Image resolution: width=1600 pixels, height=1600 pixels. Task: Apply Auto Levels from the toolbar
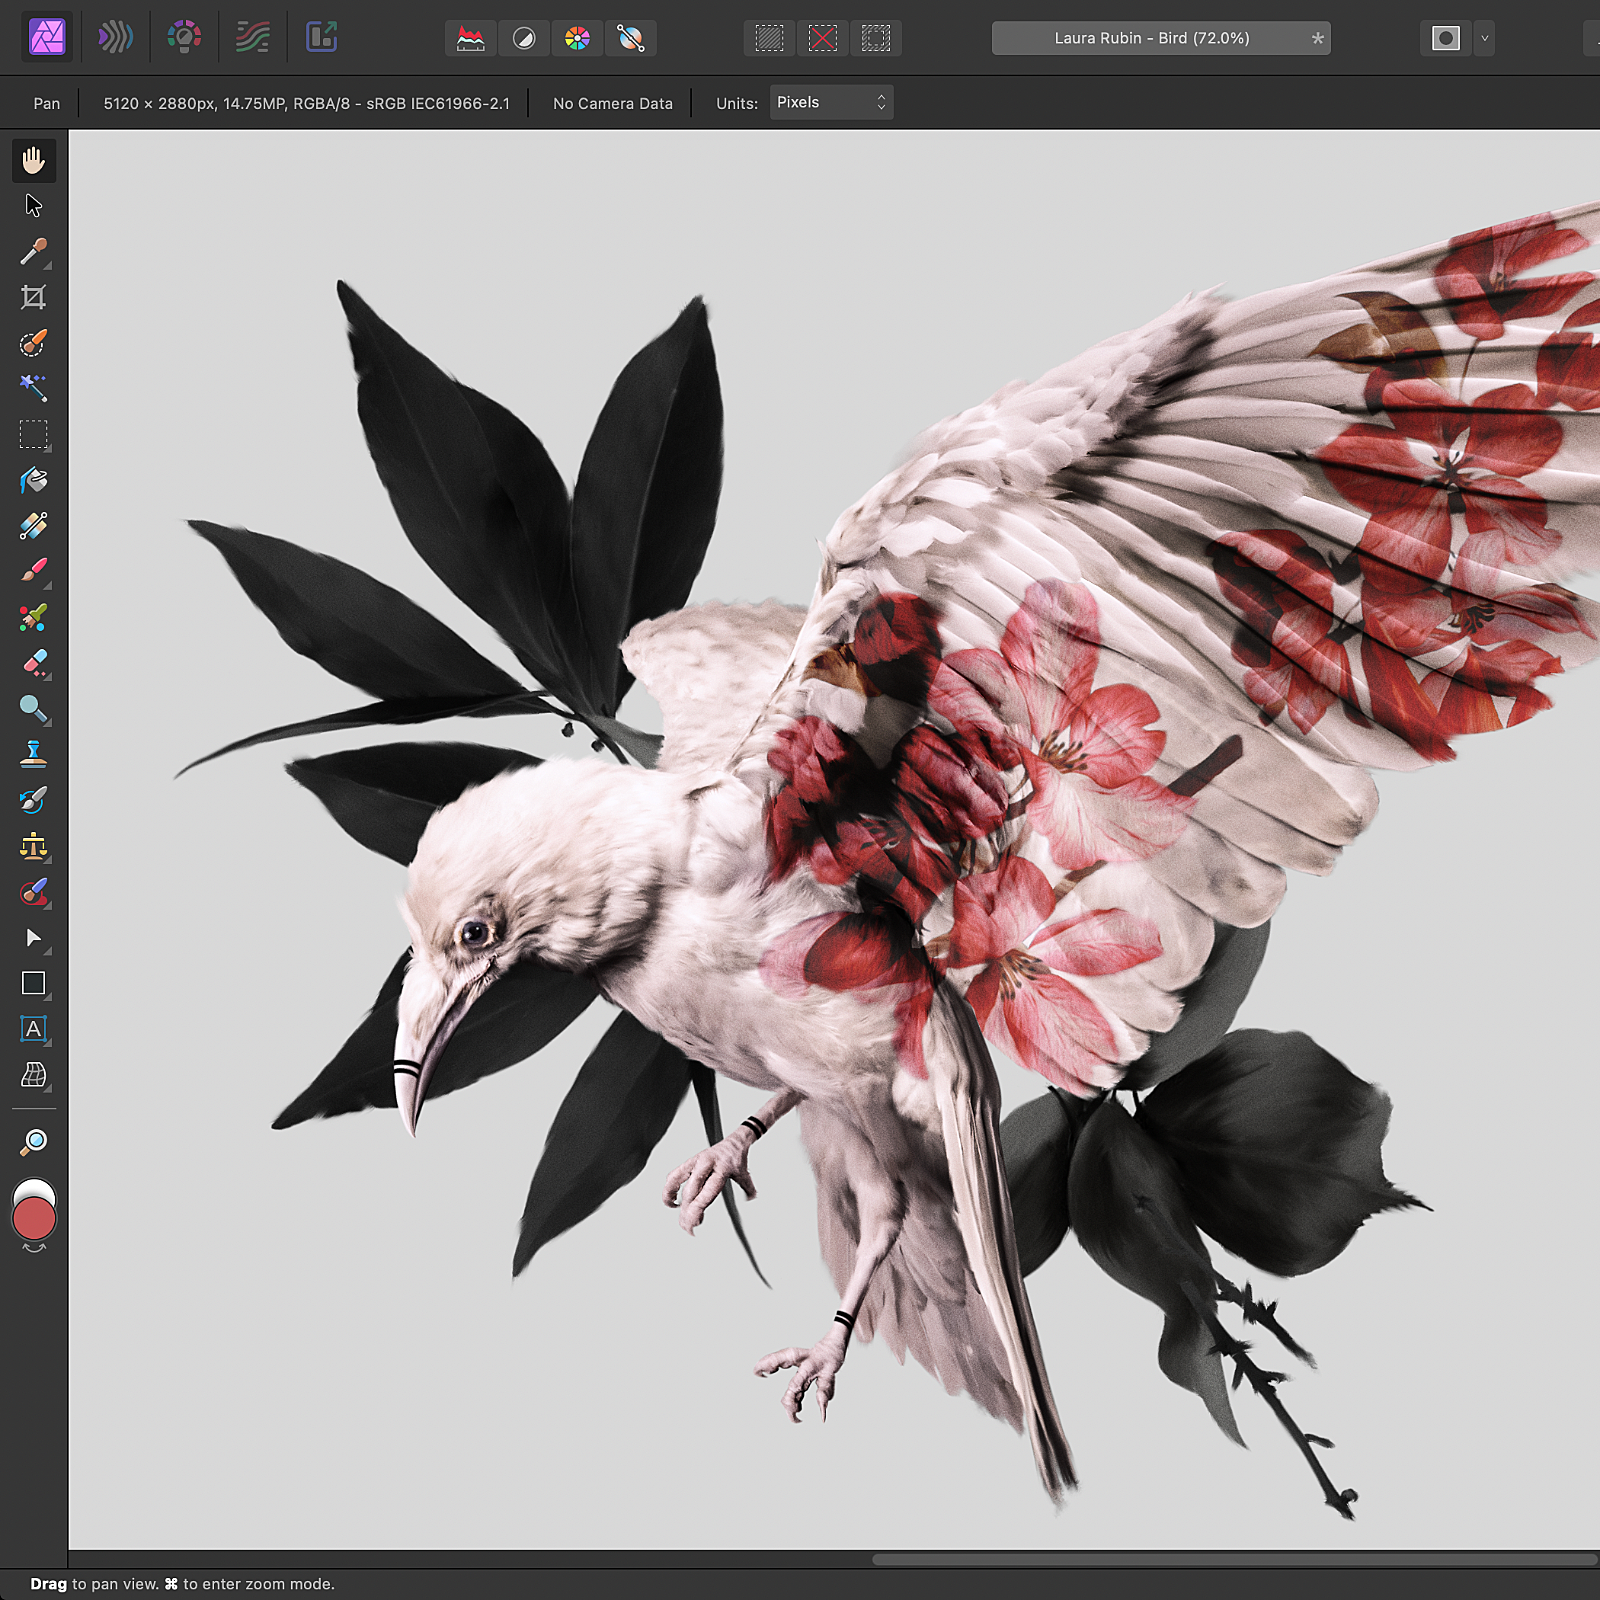[x=470, y=38]
